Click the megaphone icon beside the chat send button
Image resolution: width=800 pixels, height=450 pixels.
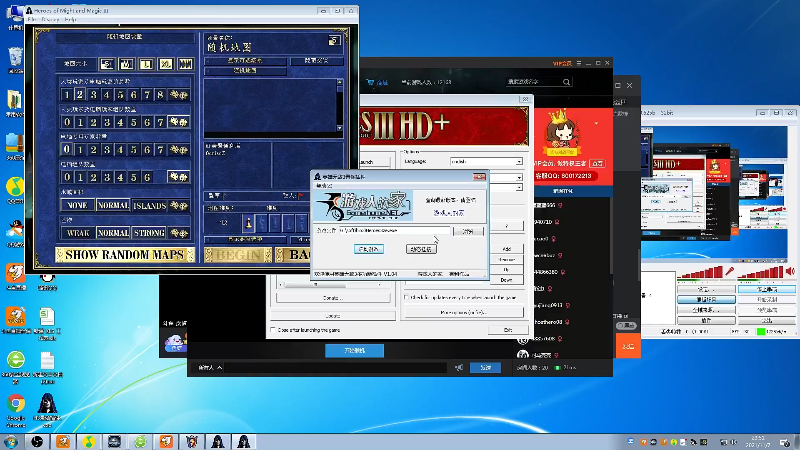pyautogui.click(x=459, y=367)
